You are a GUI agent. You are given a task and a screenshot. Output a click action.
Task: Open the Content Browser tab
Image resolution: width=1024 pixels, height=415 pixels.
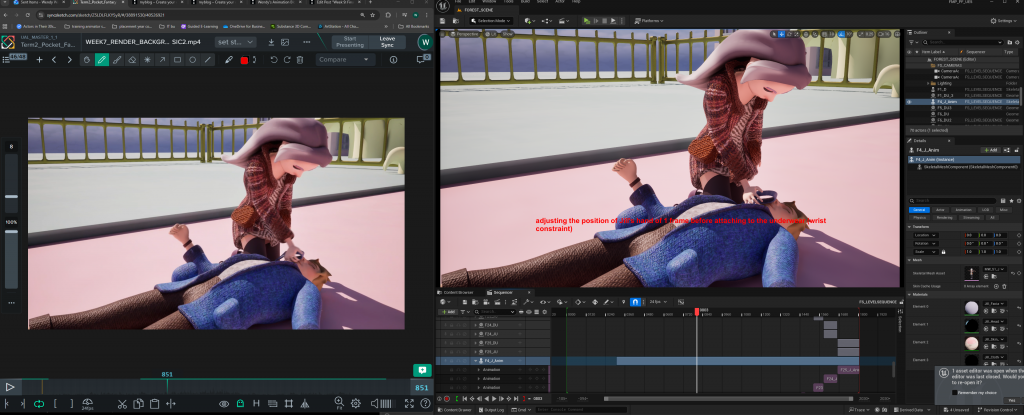click(459, 292)
